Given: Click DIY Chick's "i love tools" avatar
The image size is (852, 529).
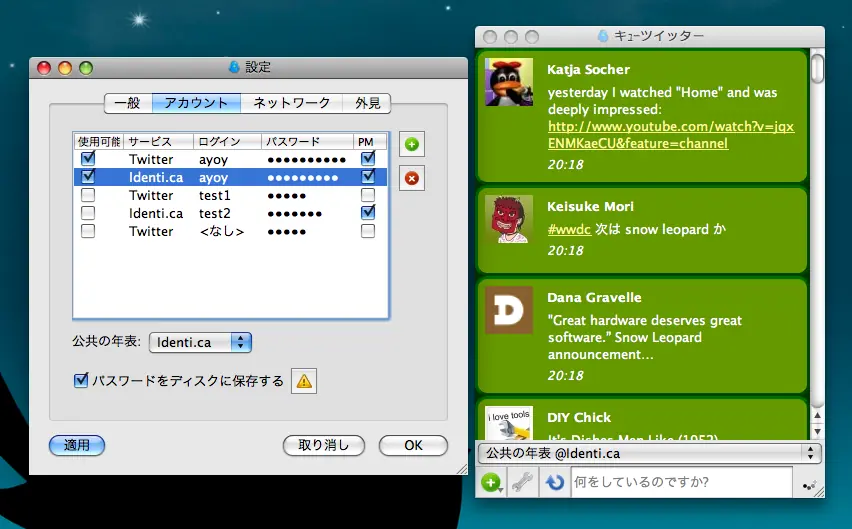Looking at the screenshot, I should coord(509,423).
